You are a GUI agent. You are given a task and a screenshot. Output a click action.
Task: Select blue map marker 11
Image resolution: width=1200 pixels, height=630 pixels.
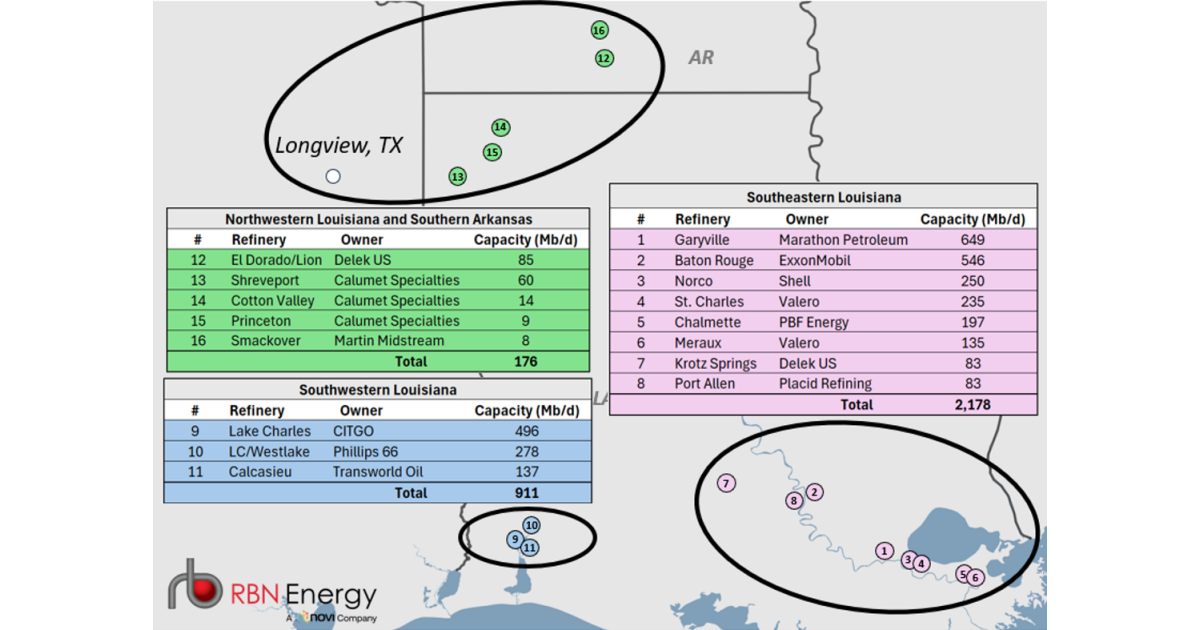pyautogui.click(x=530, y=547)
